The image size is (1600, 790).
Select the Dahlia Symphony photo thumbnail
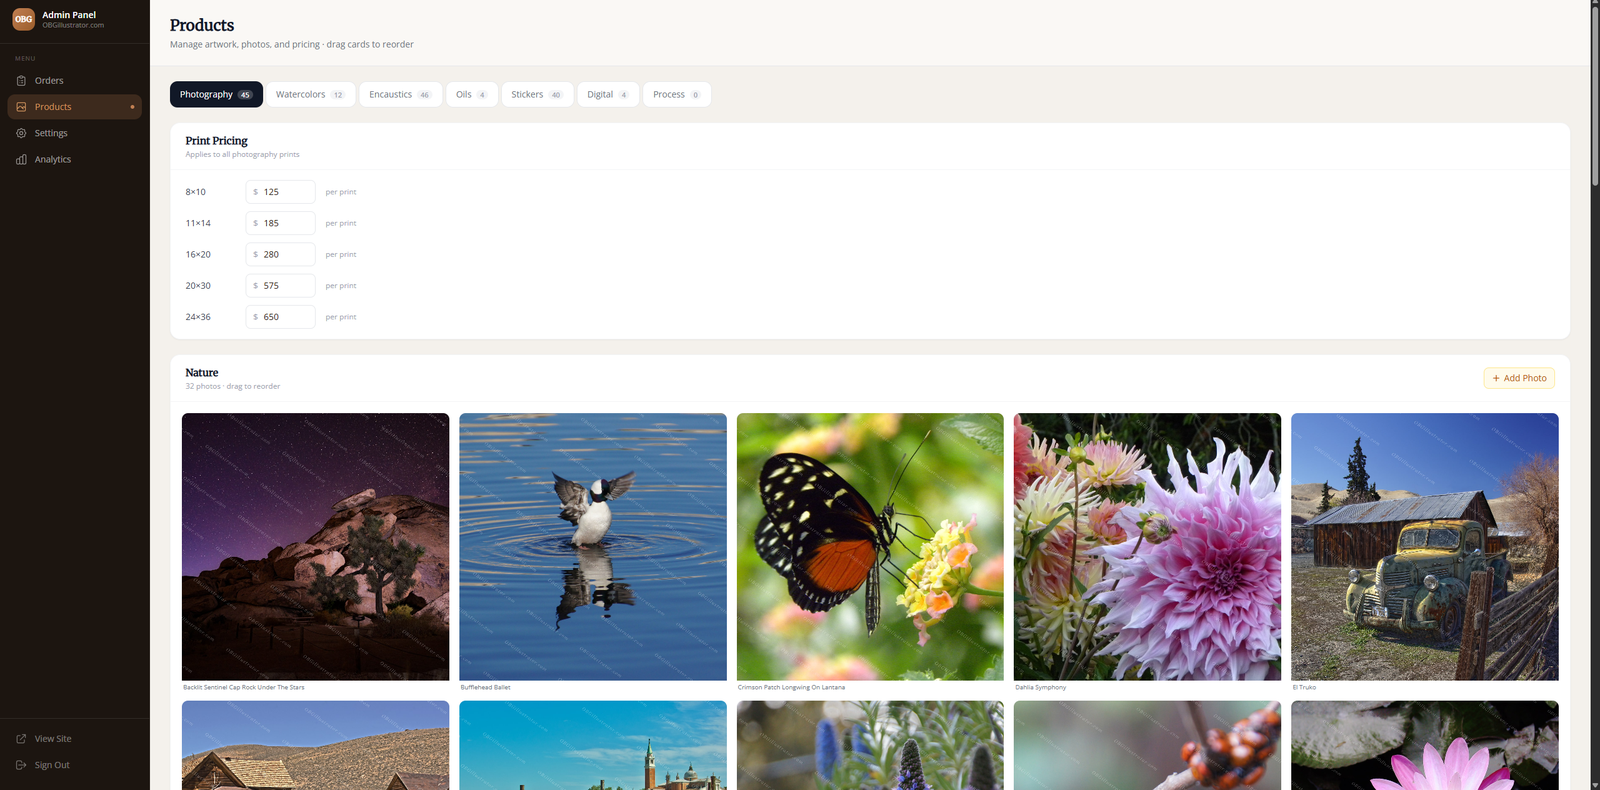coord(1147,547)
